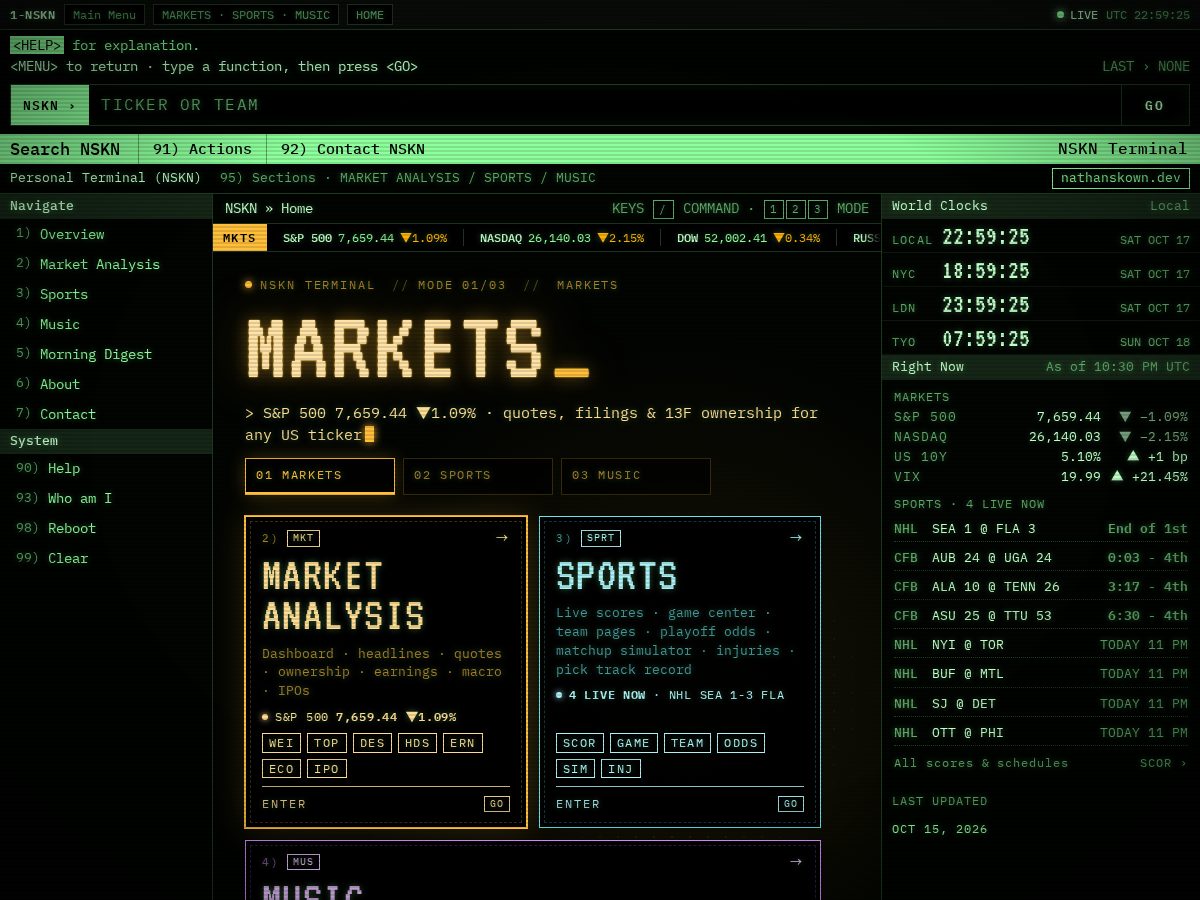Open the nathanskown.dev link
Viewport: 1200px width, 900px height.
coord(1121,178)
